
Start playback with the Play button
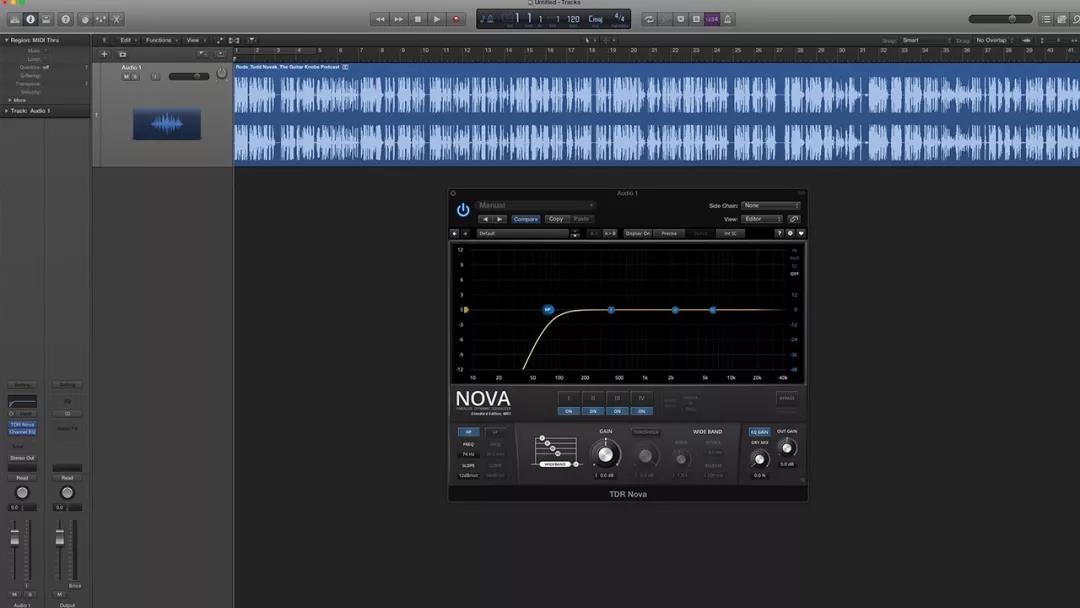click(x=437, y=19)
